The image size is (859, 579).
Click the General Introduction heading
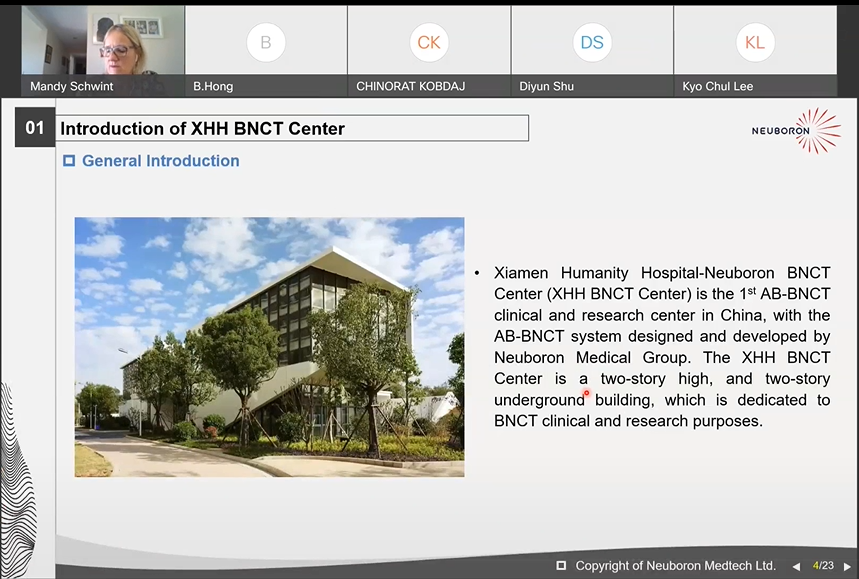coord(160,160)
